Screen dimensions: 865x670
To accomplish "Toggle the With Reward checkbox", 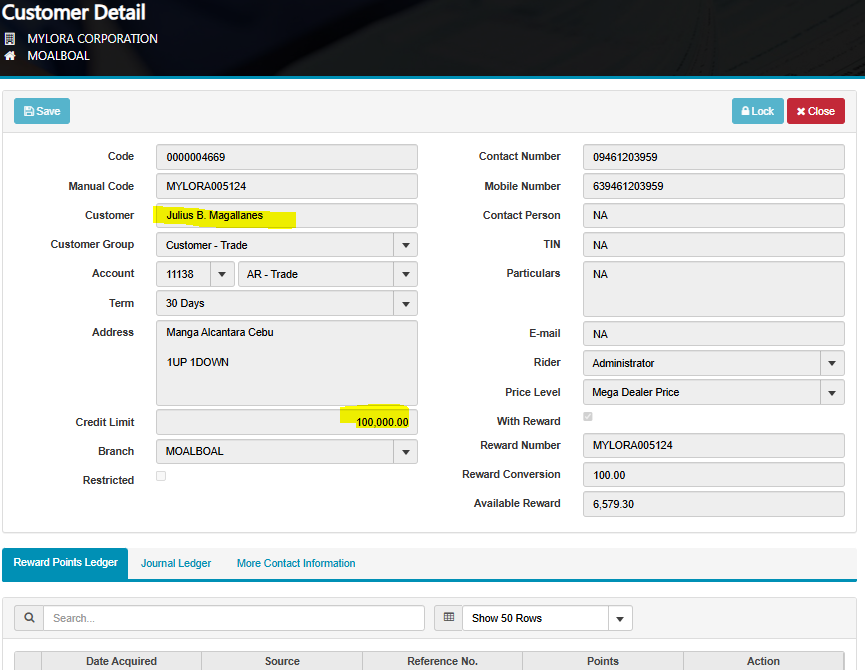I will [588, 417].
